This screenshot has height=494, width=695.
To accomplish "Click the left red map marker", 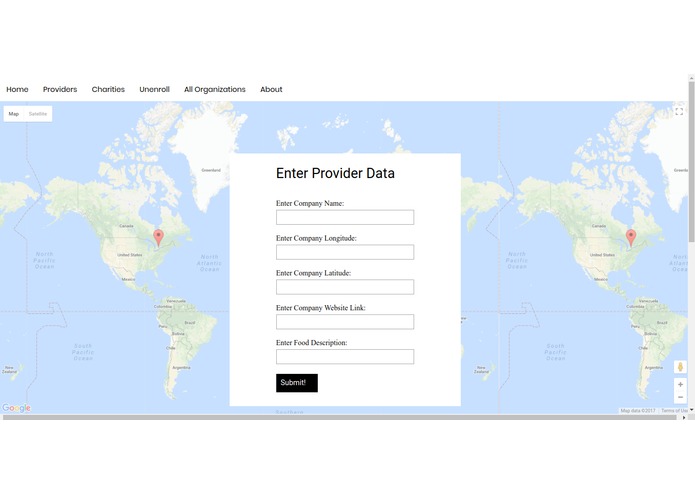I will click(x=158, y=237).
